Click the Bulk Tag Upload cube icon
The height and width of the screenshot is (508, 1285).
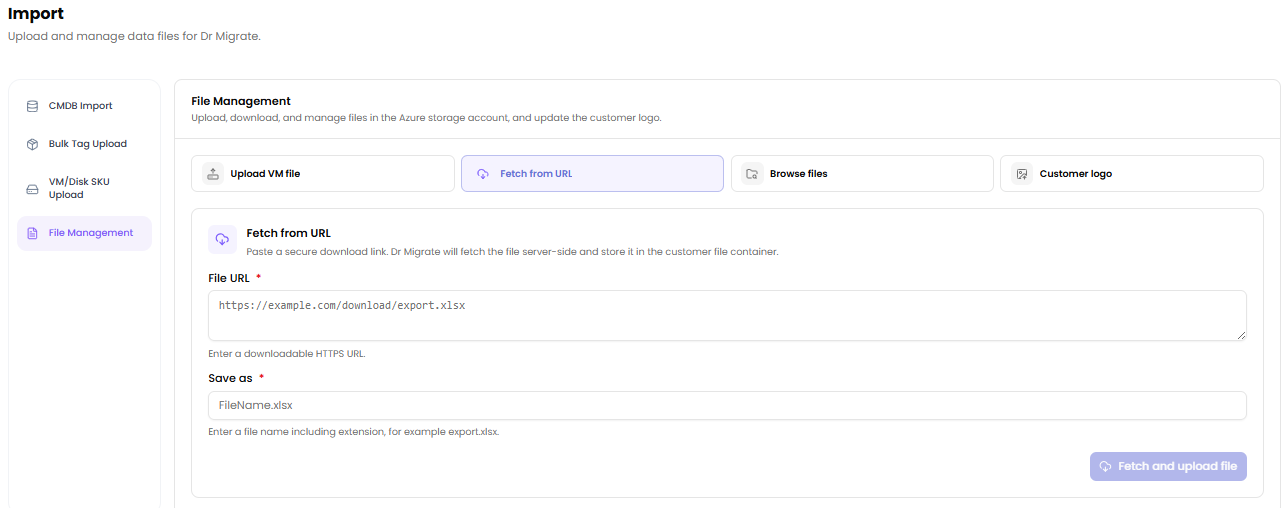point(32,144)
